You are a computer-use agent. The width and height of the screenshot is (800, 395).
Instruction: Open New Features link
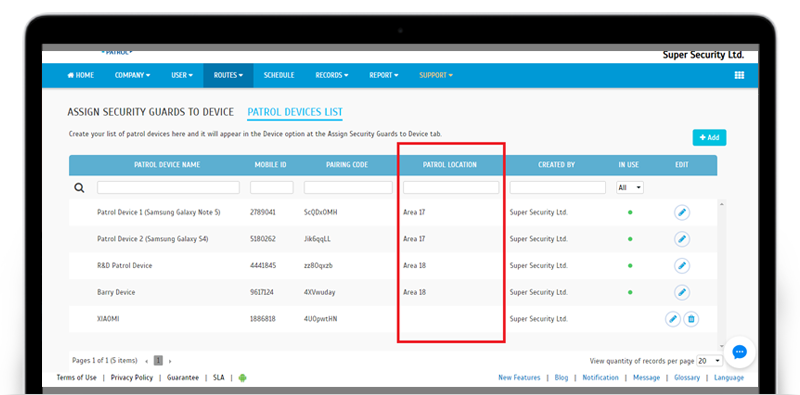click(519, 378)
